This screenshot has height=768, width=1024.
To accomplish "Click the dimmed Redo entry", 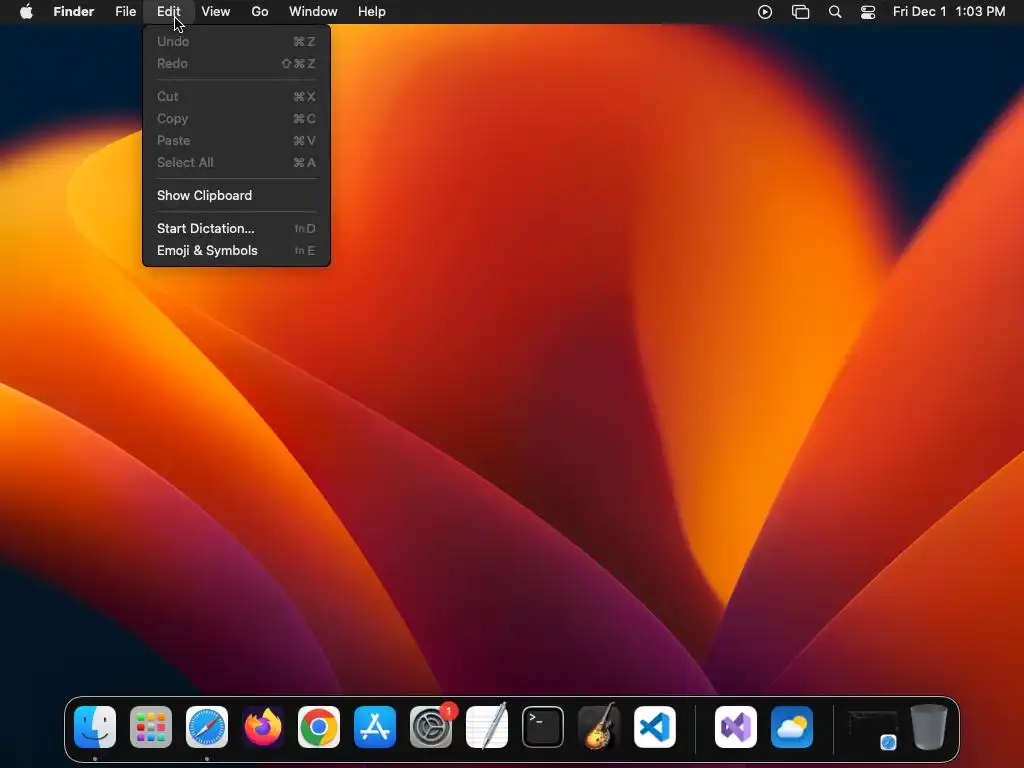I will (236, 63).
